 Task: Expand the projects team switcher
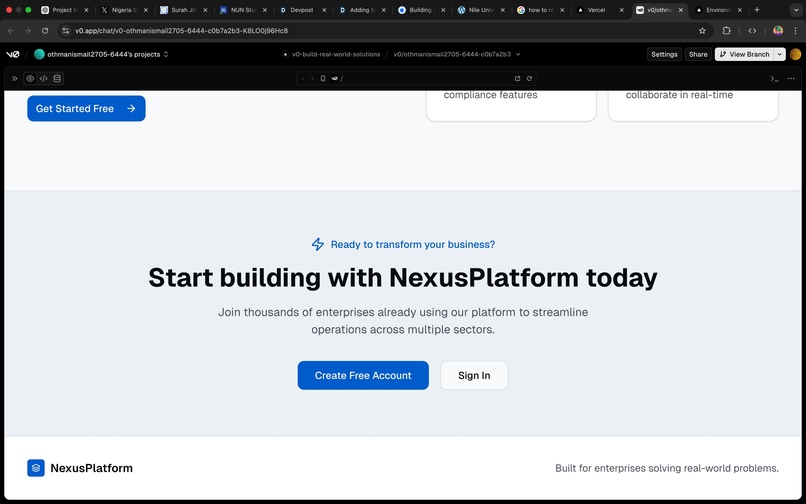(x=166, y=54)
